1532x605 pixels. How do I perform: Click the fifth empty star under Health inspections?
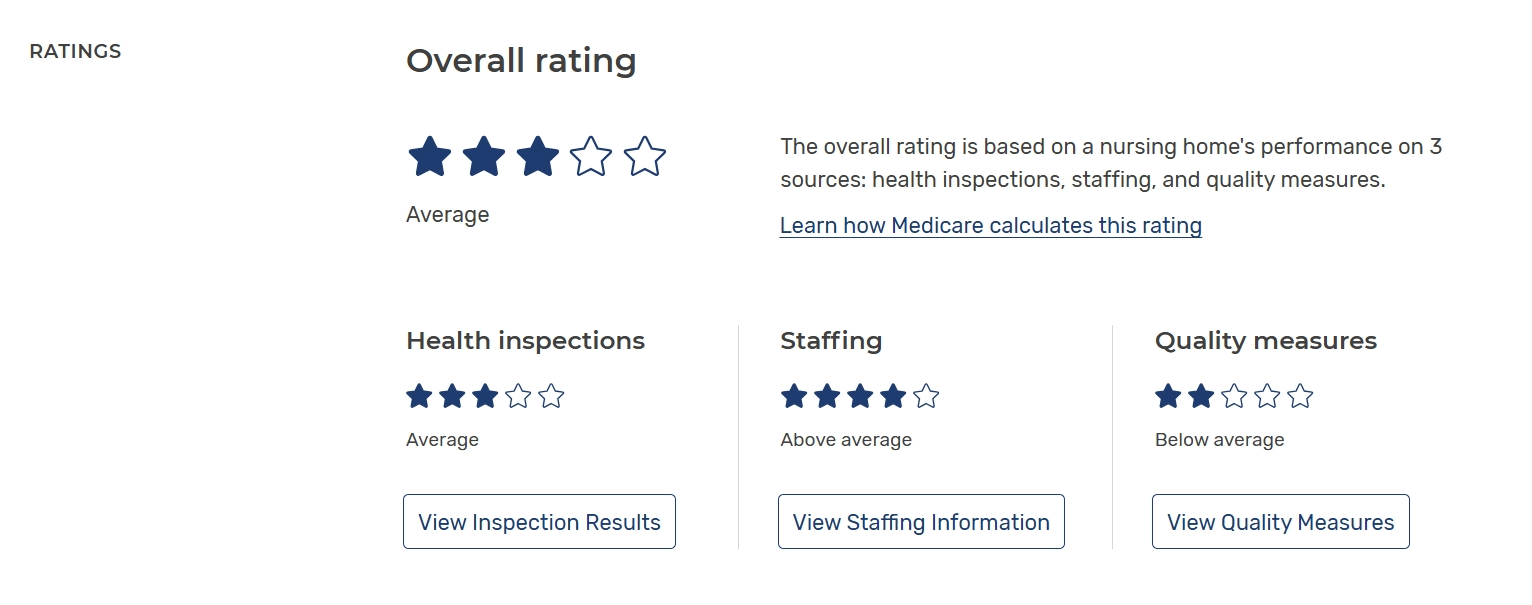(551, 397)
